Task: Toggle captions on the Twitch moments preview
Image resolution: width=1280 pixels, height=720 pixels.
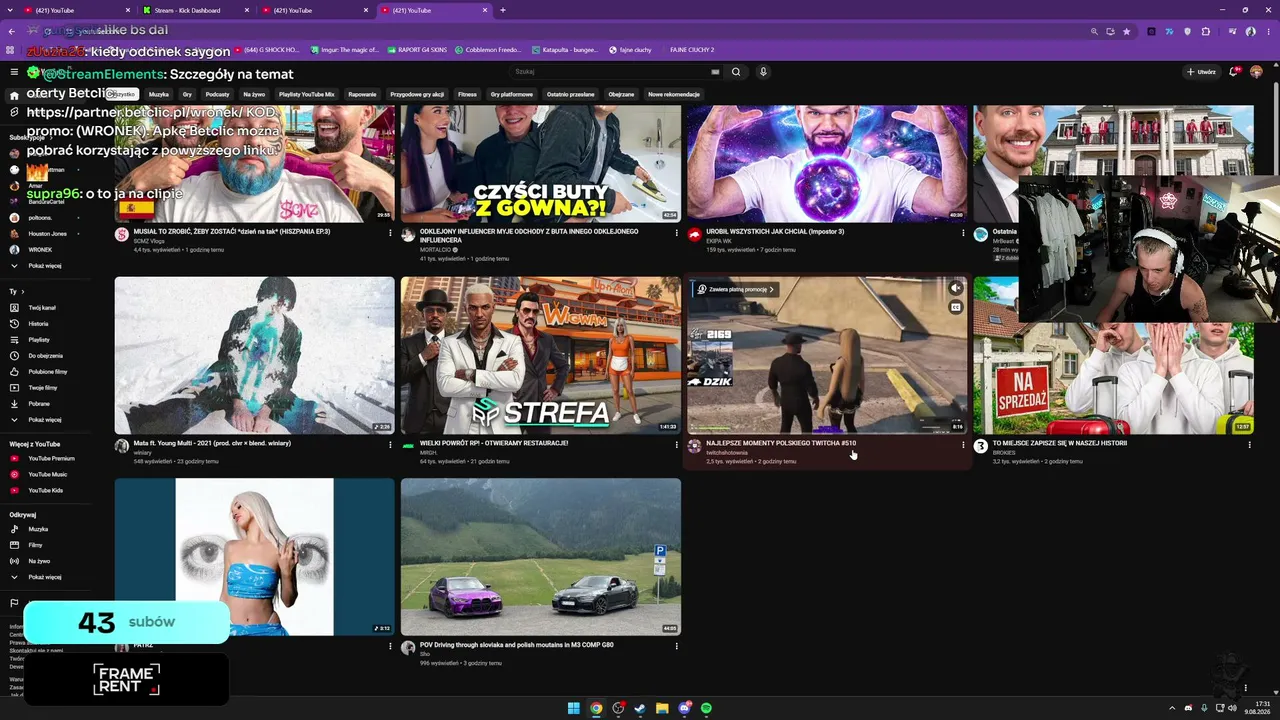Action: click(956, 307)
